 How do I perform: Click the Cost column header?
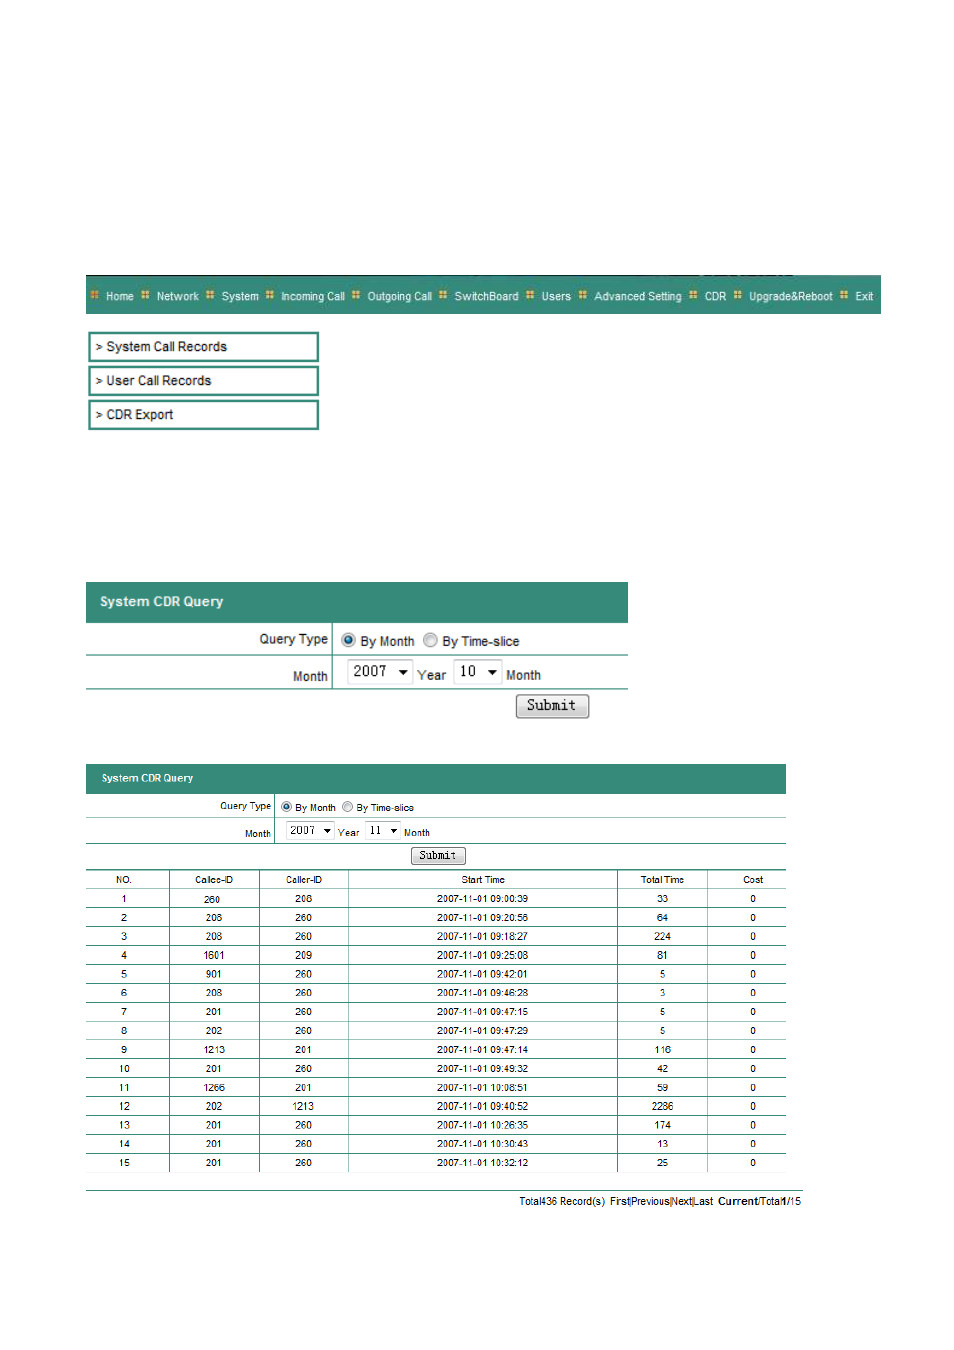click(753, 880)
